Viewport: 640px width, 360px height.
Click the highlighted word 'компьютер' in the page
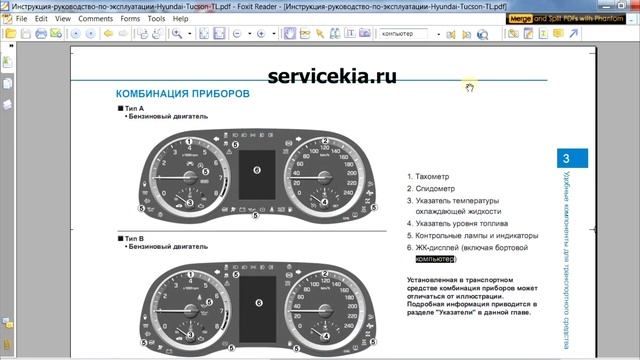point(435,259)
